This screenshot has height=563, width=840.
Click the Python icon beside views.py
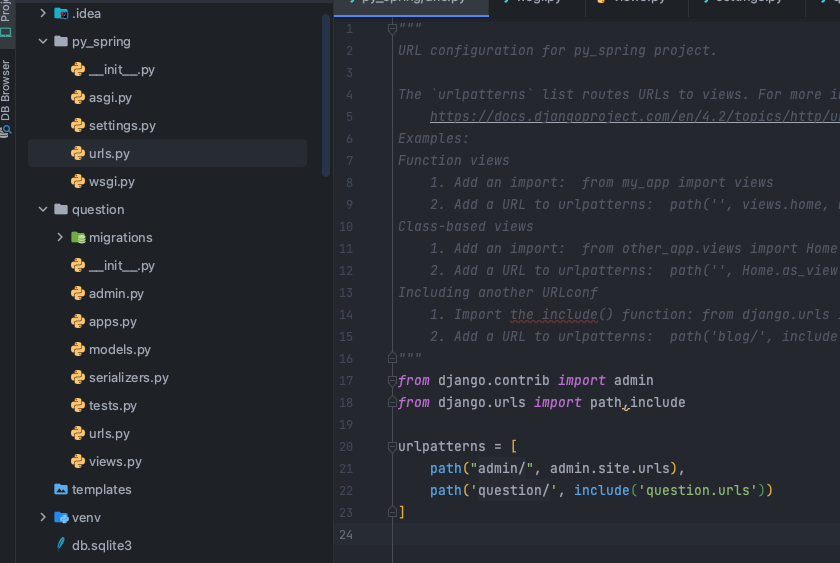point(78,461)
